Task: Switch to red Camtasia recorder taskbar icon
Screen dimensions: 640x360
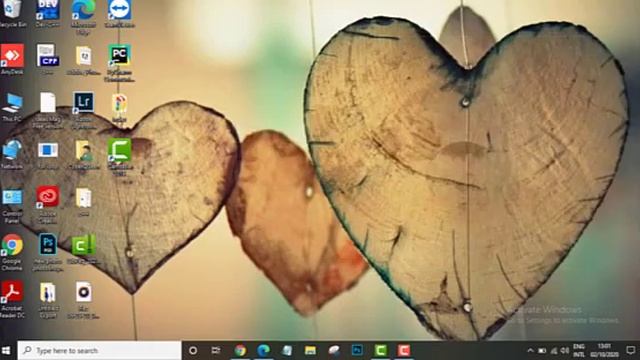Action: pyautogui.click(x=404, y=350)
